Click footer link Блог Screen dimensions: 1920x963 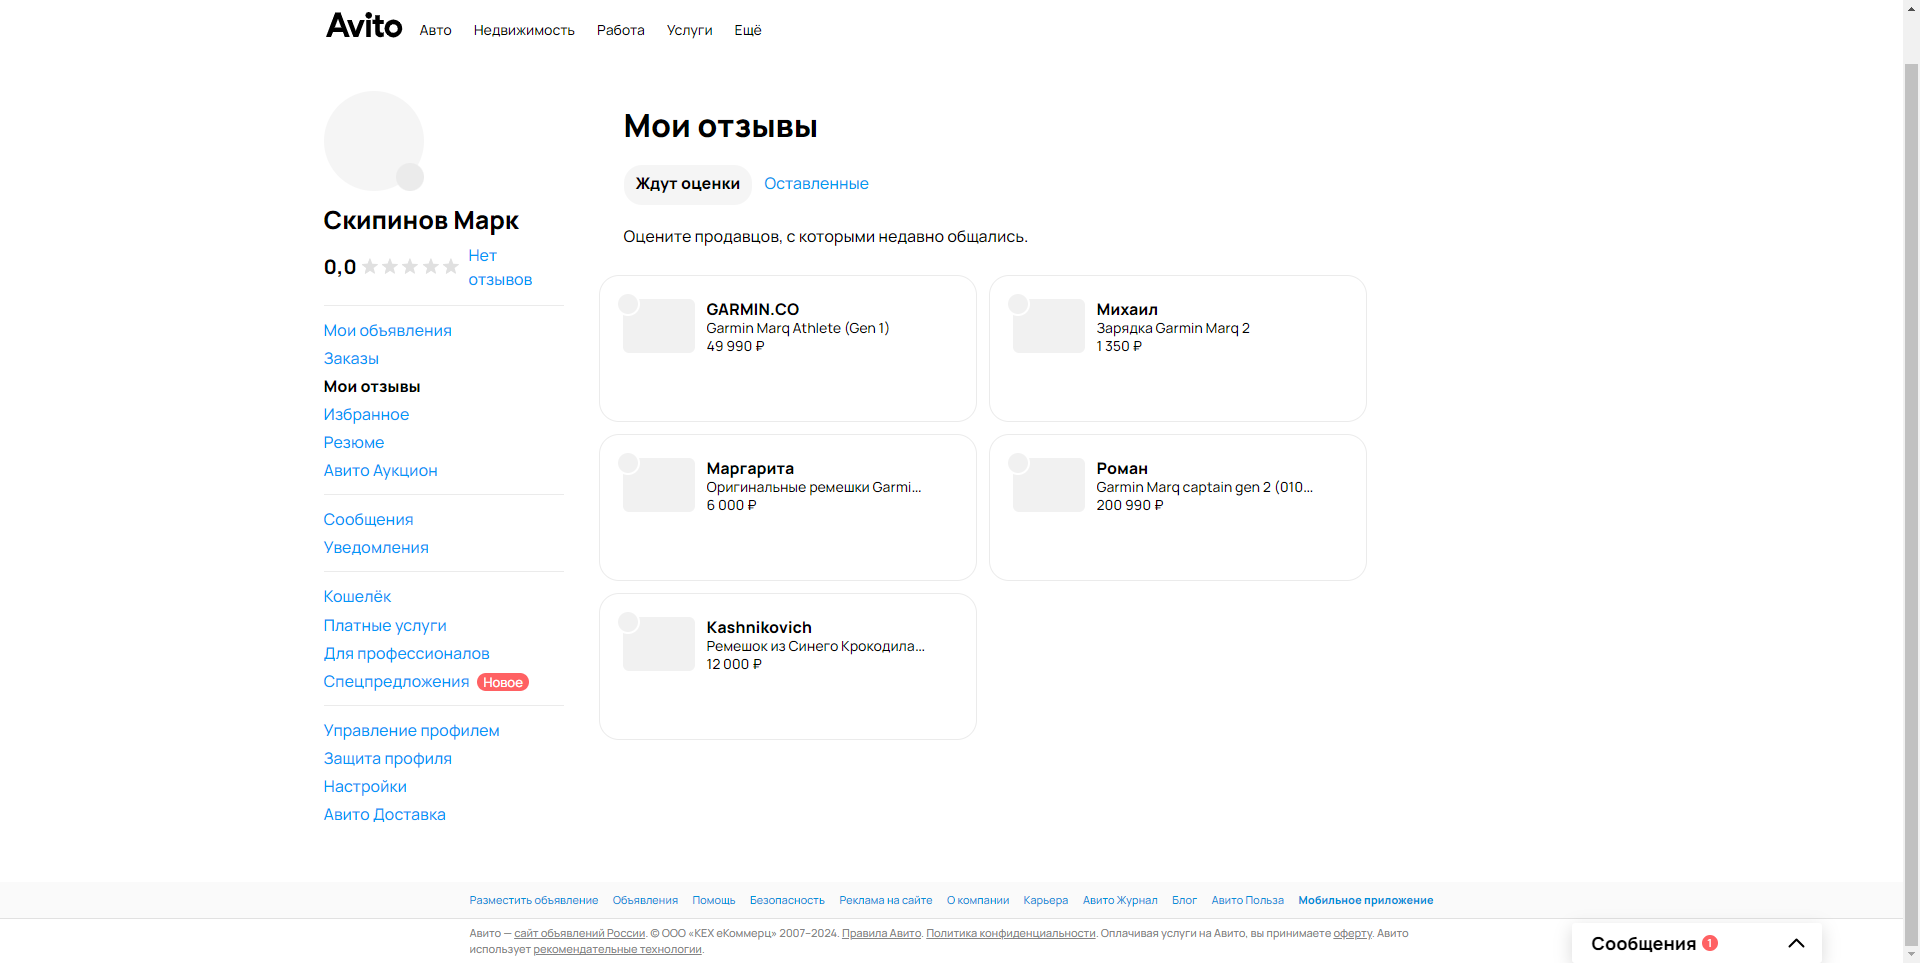click(1184, 901)
